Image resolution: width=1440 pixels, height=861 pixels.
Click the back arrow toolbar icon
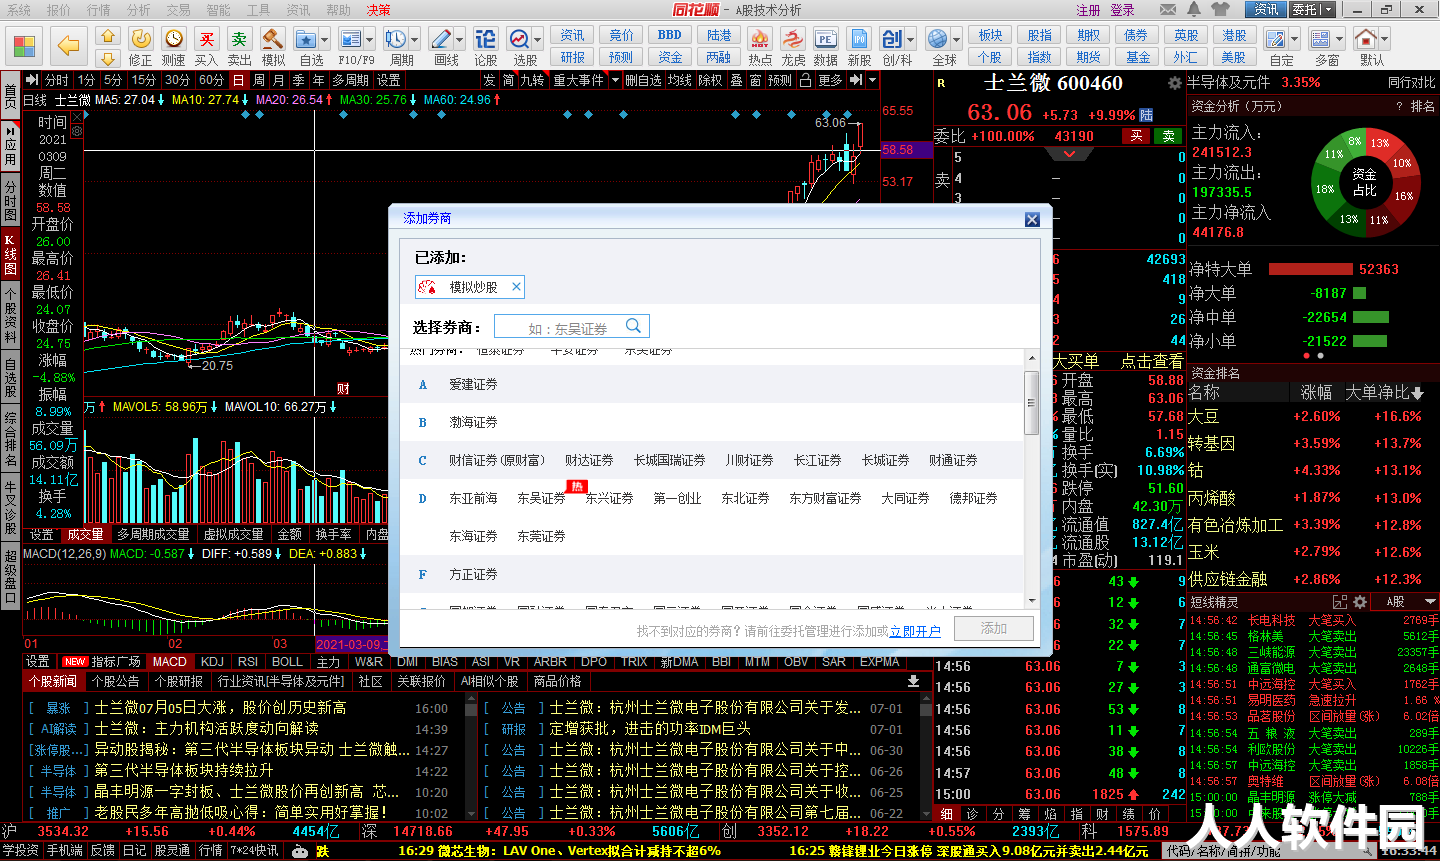67,46
